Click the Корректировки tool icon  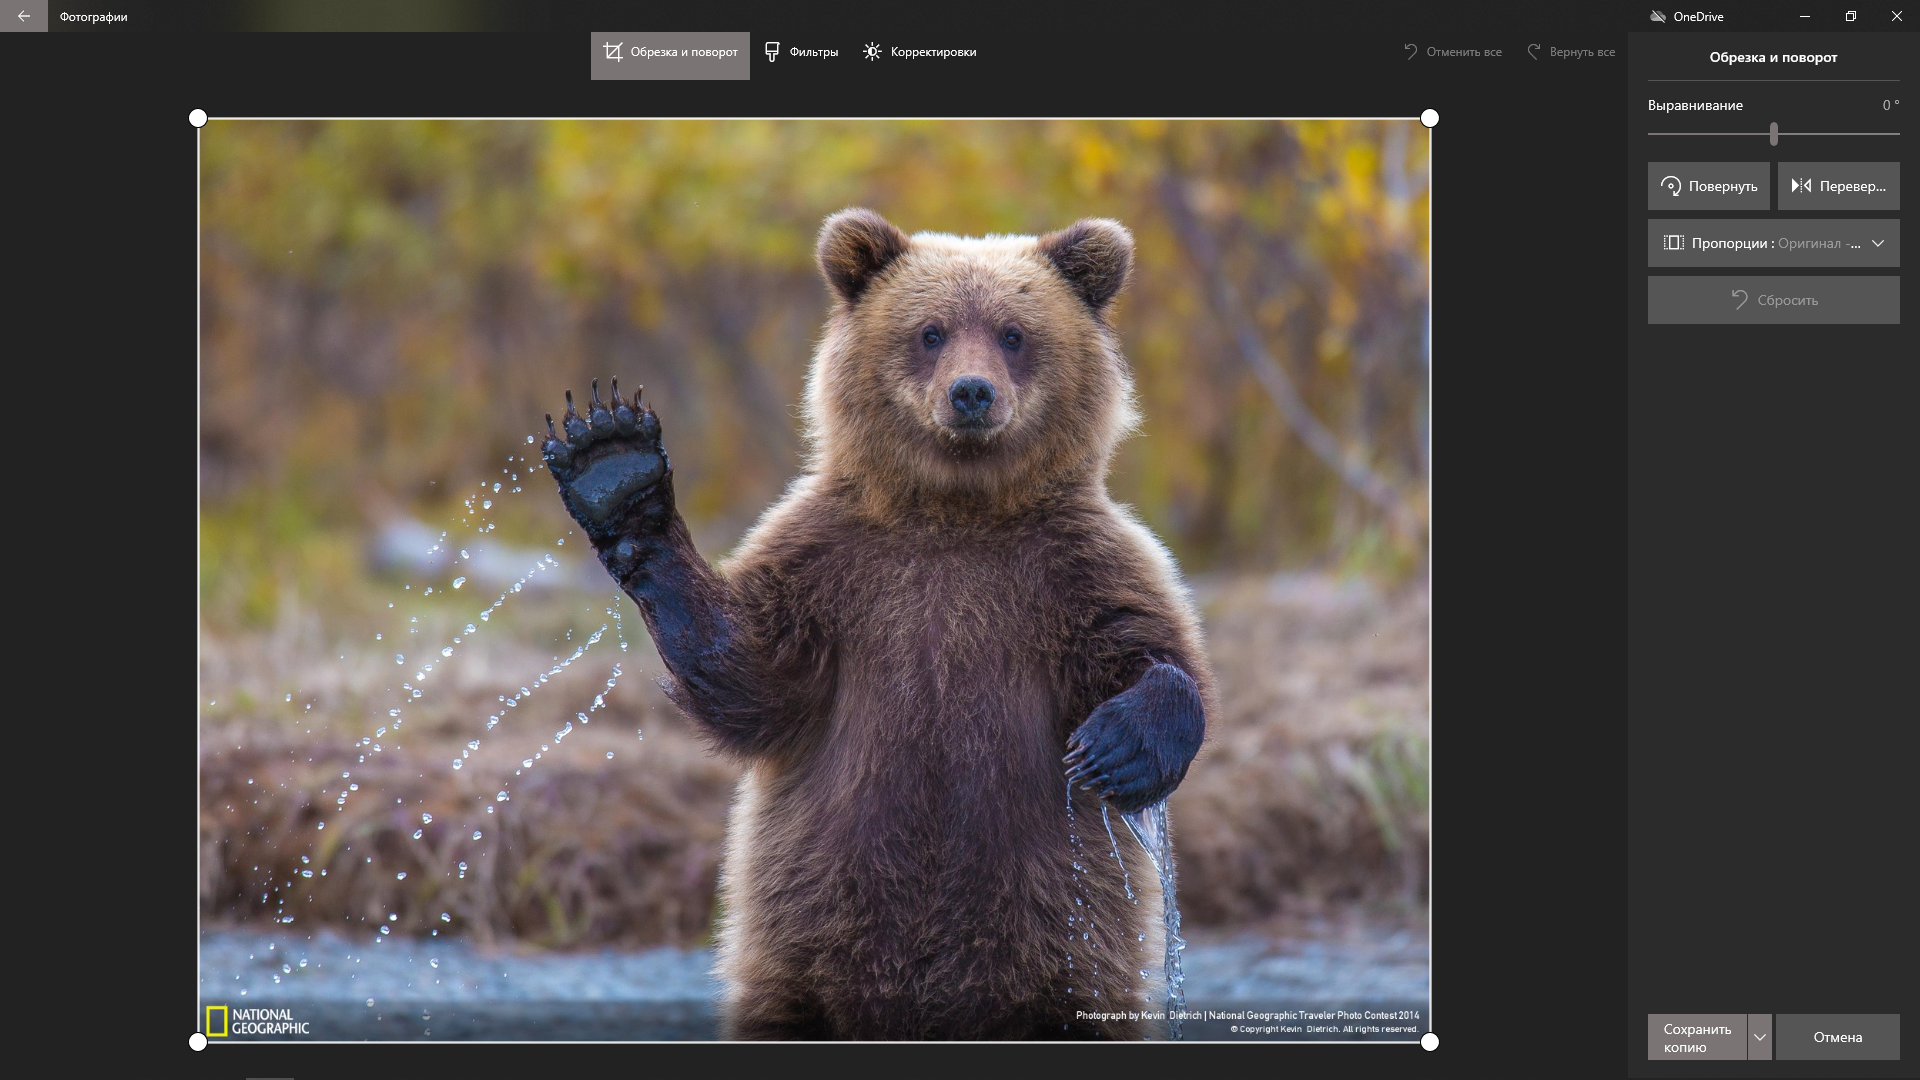[870, 51]
